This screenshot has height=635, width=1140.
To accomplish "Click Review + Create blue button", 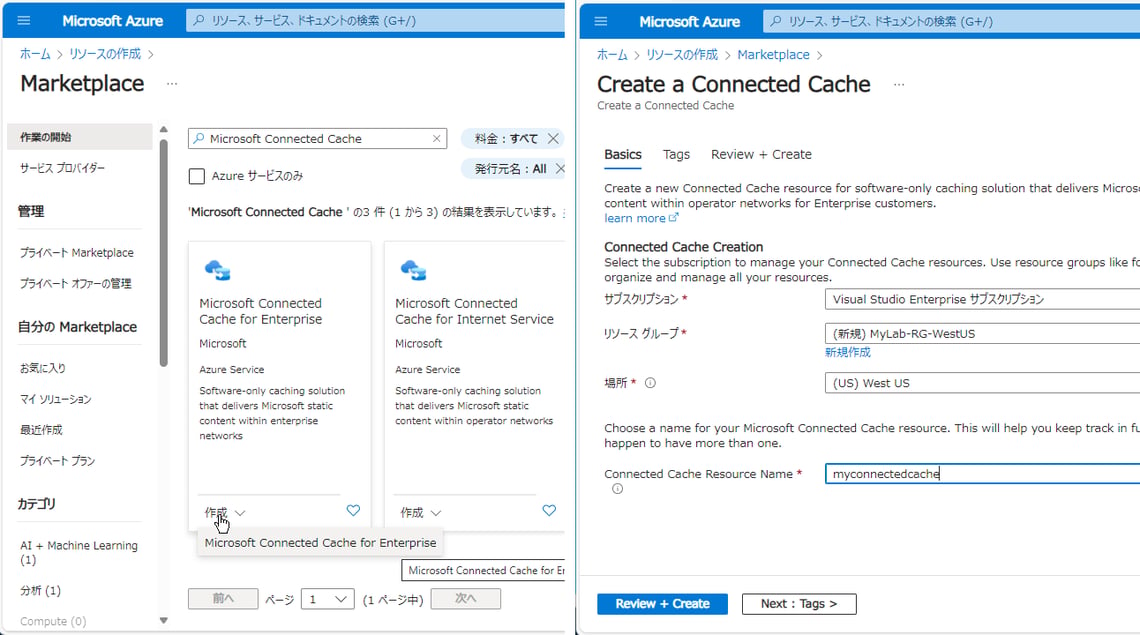I will point(662,604).
